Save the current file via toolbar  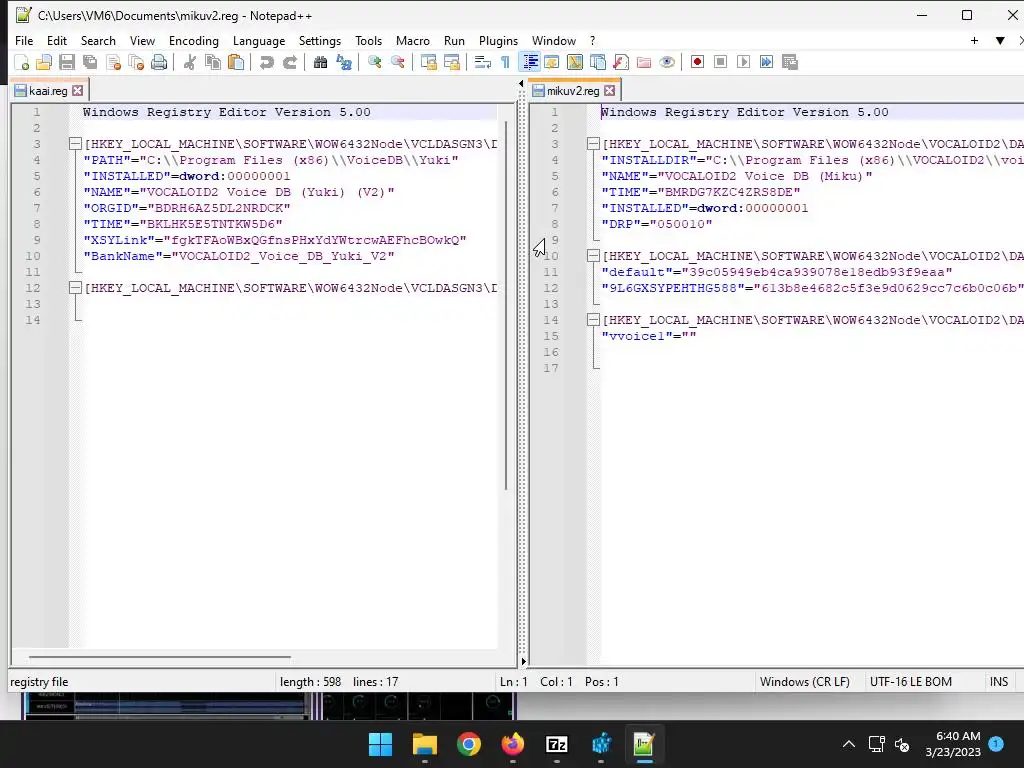pyautogui.click(x=67, y=62)
